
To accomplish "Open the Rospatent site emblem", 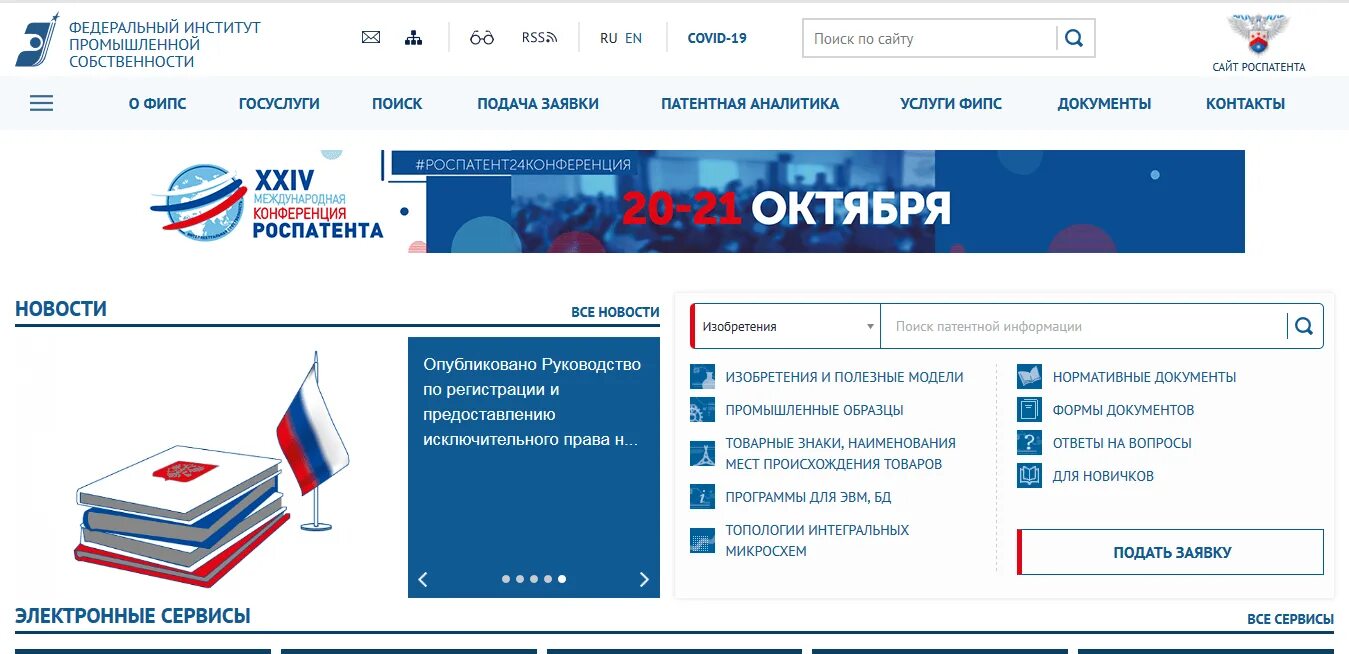I will (1259, 33).
